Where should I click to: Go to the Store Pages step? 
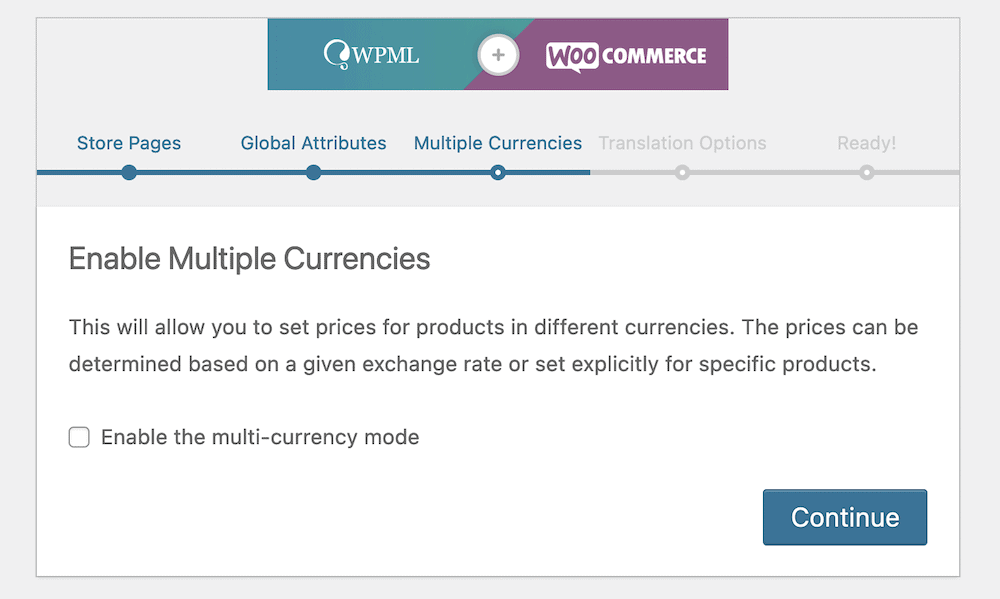click(x=129, y=143)
